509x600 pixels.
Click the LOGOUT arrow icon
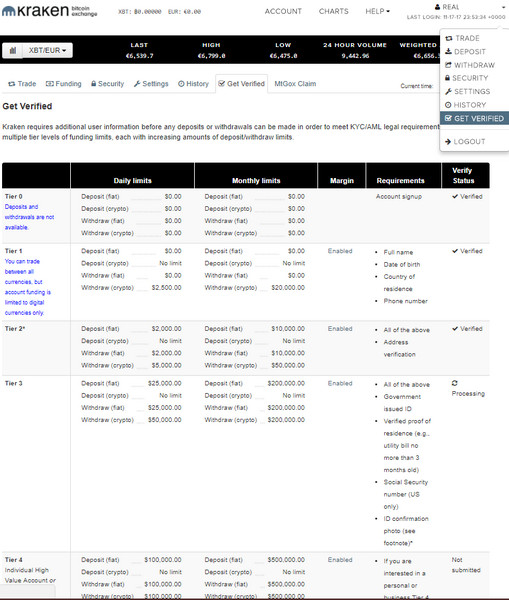[448, 142]
